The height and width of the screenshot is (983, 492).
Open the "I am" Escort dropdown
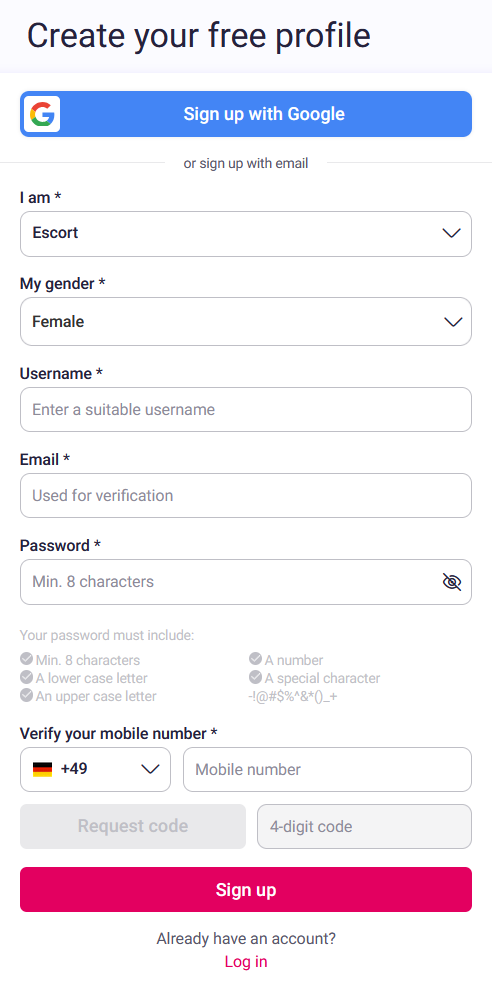[x=246, y=234]
